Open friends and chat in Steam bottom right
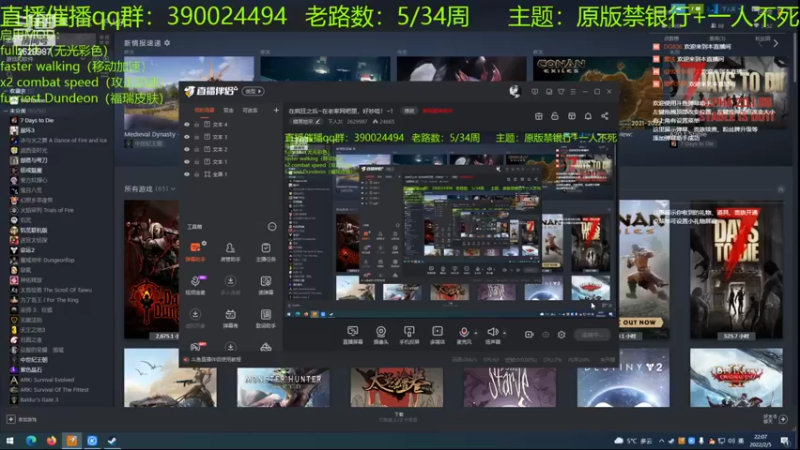 776,419
